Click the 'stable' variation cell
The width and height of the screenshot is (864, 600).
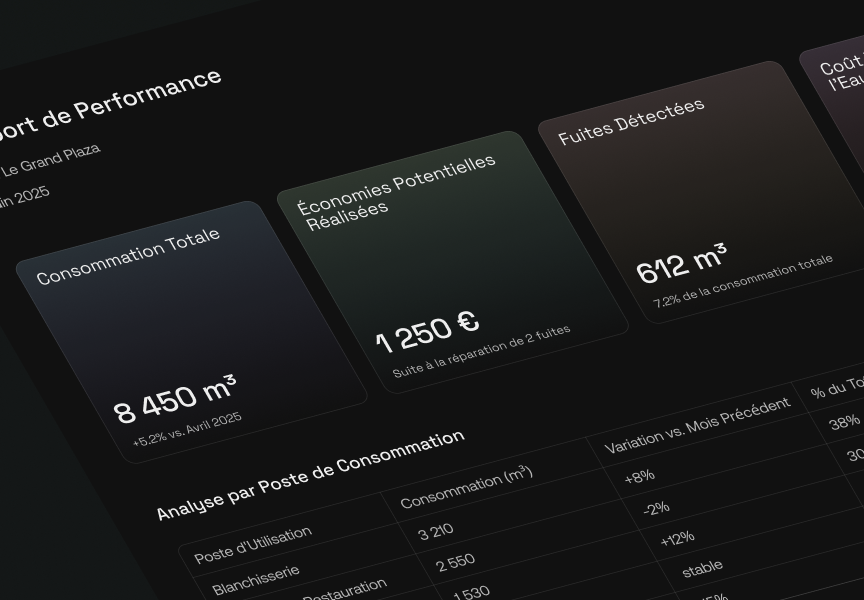(702, 569)
